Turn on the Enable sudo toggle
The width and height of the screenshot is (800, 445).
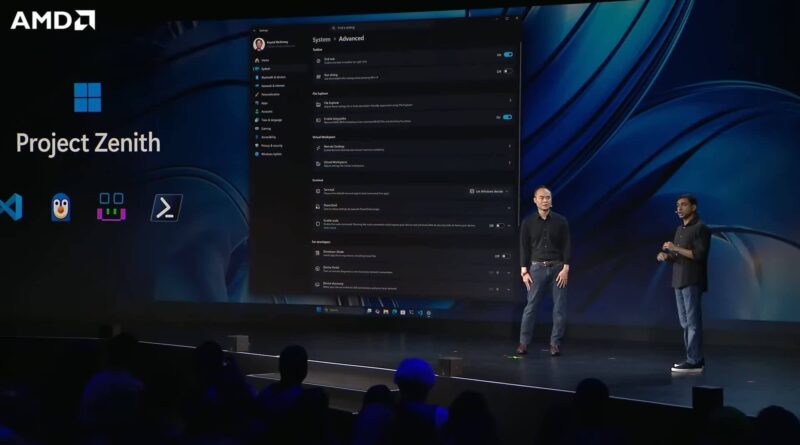point(500,225)
